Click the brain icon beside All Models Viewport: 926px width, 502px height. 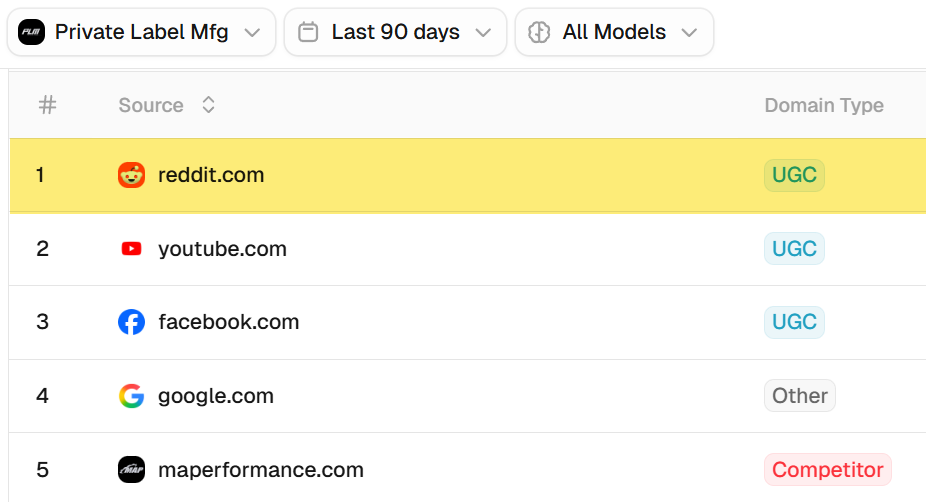(x=540, y=32)
